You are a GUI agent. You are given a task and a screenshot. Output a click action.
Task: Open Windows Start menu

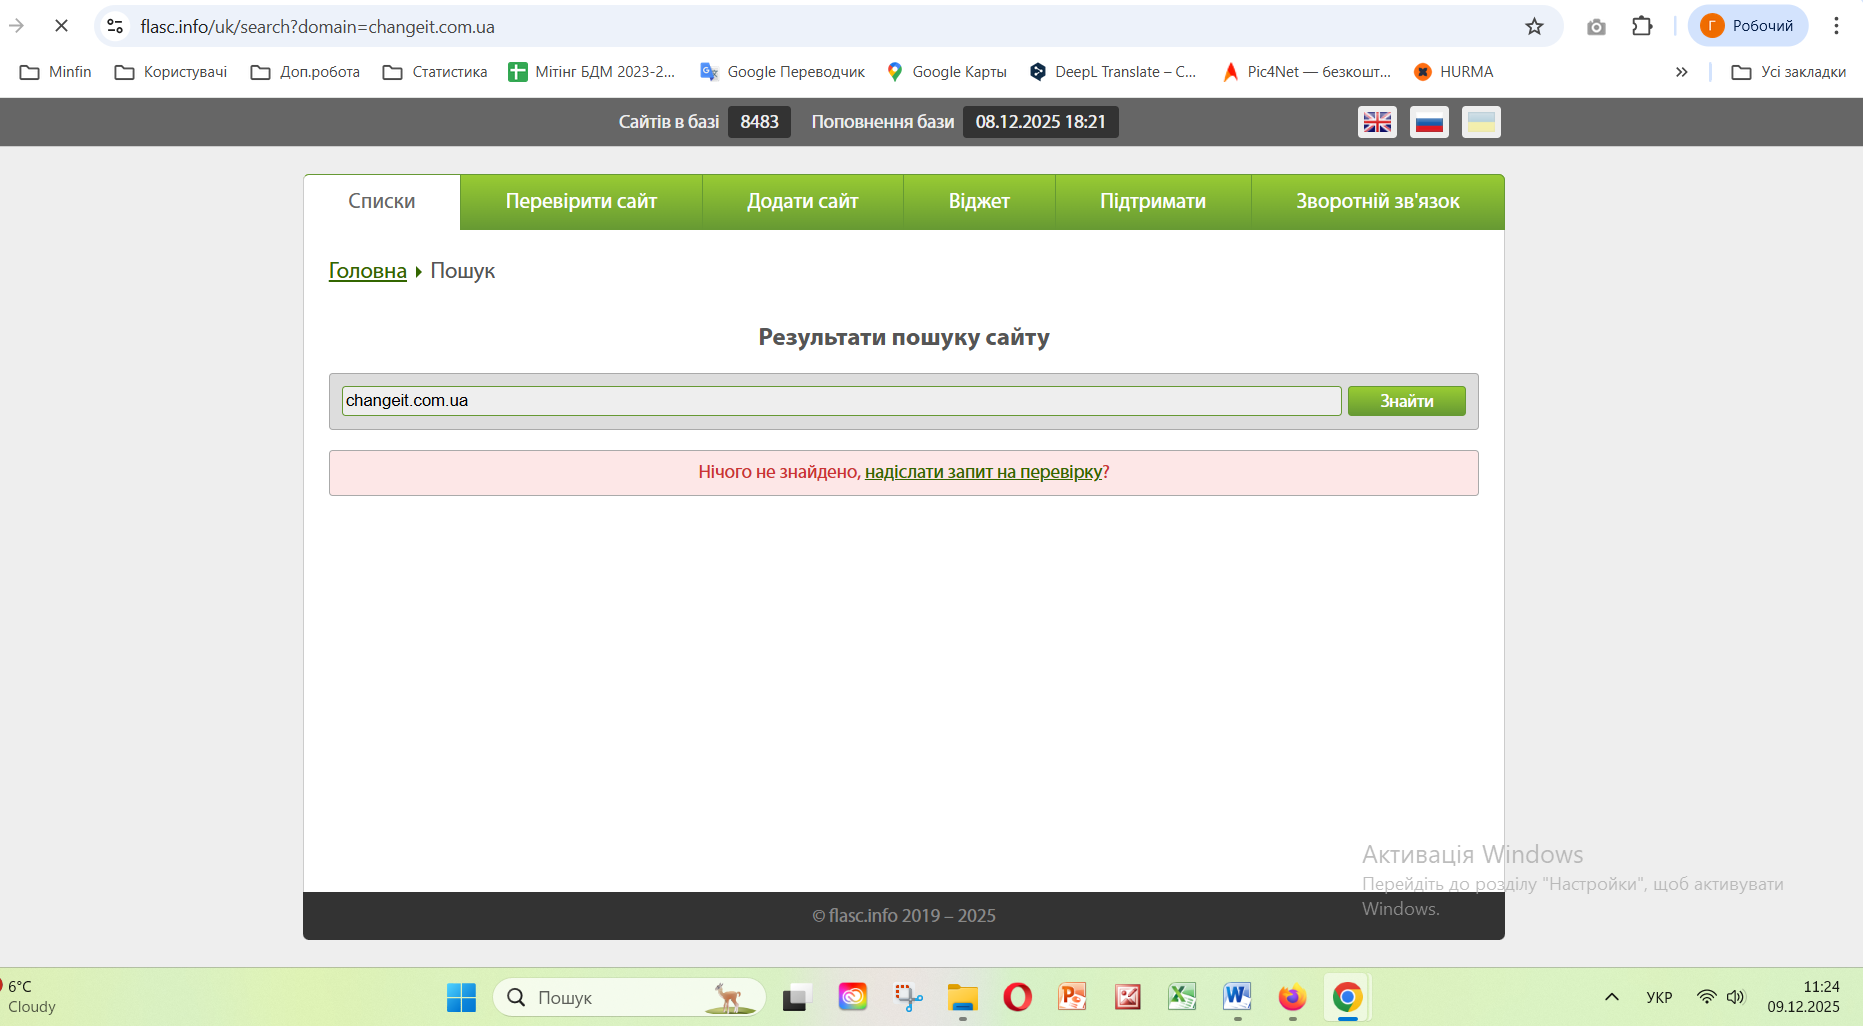click(x=461, y=997)
